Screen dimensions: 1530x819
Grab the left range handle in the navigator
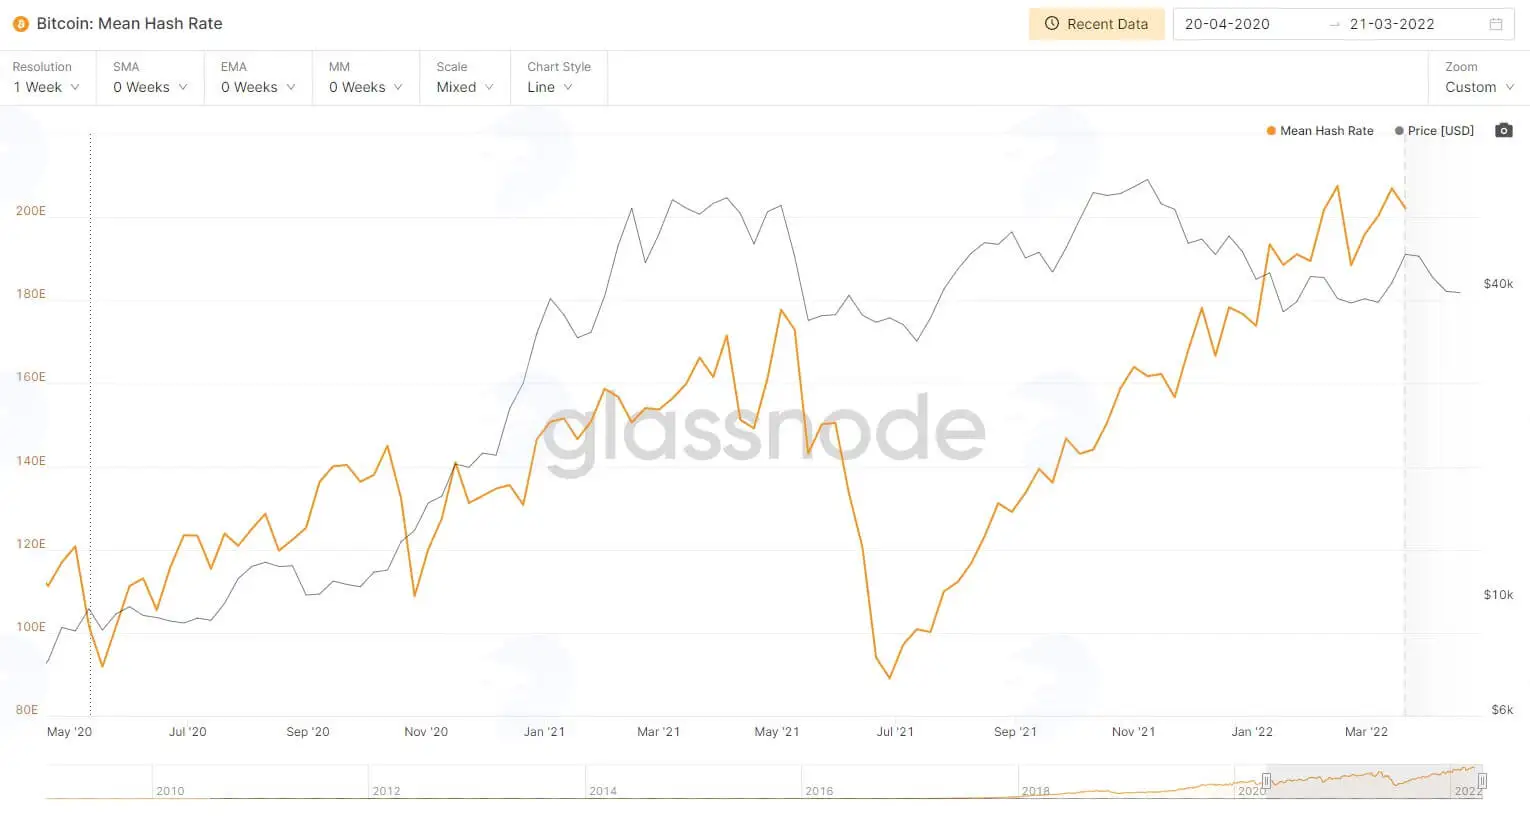click(1266, 780)
